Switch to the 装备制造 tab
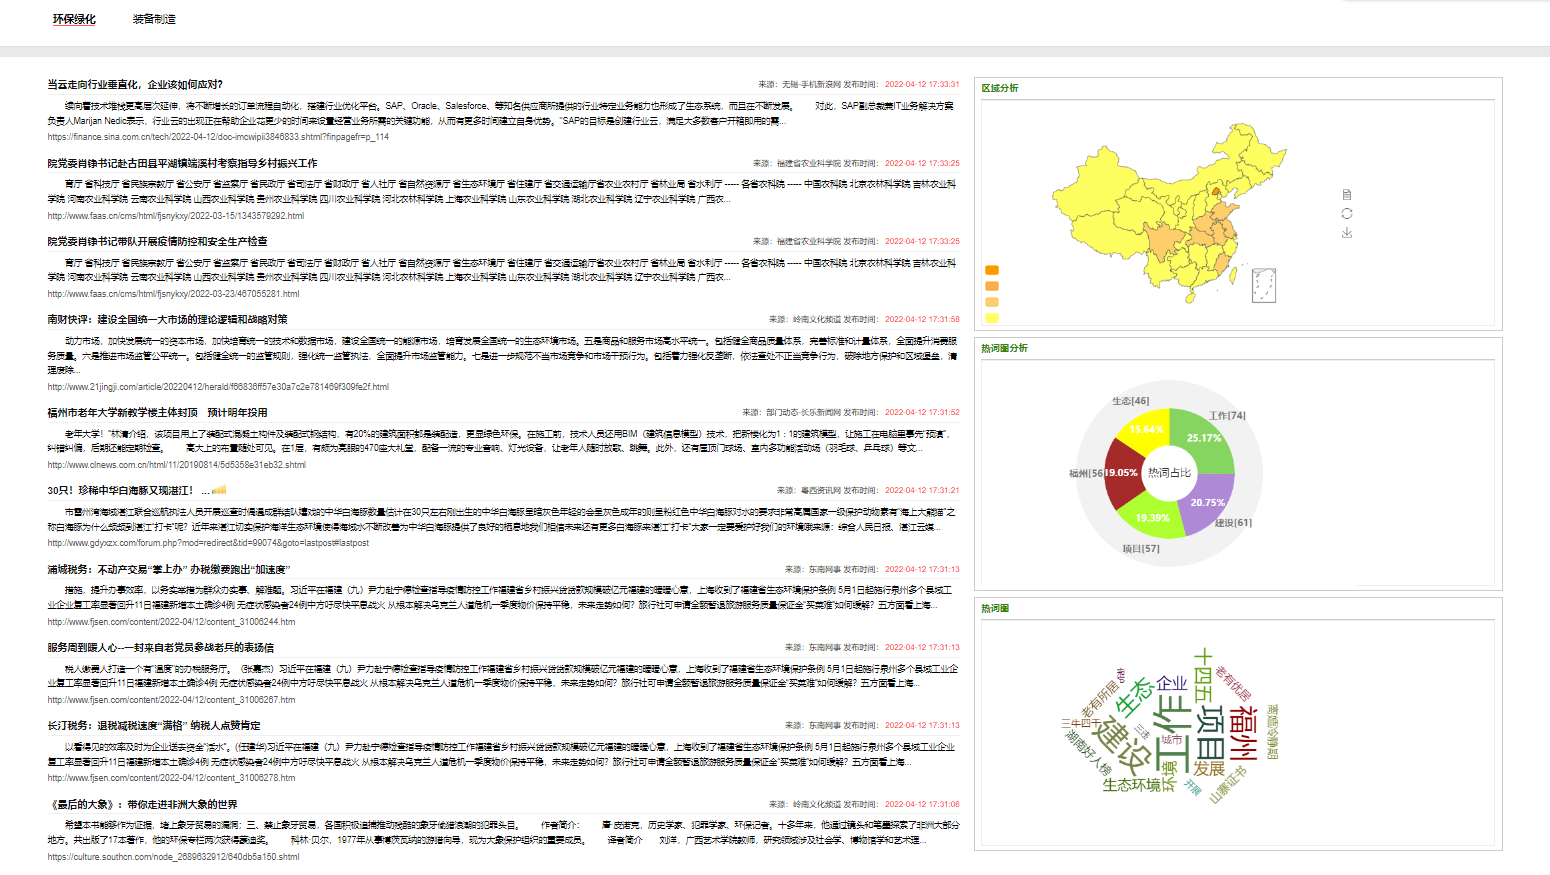1550x875 pixels. click(x=154, y=19)
